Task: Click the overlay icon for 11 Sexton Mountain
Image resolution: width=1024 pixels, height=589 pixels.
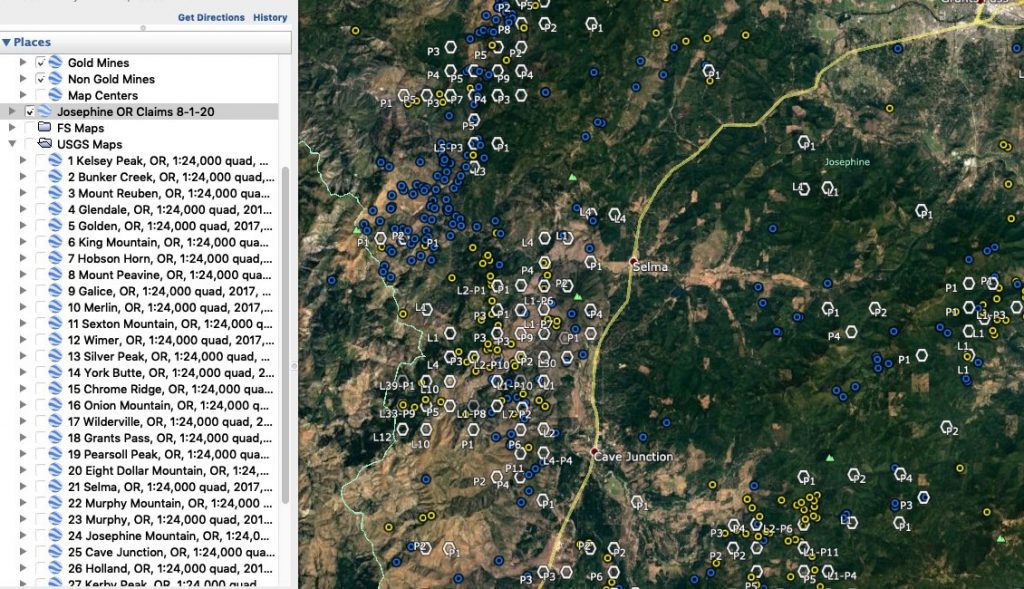Action: [56, 324]
